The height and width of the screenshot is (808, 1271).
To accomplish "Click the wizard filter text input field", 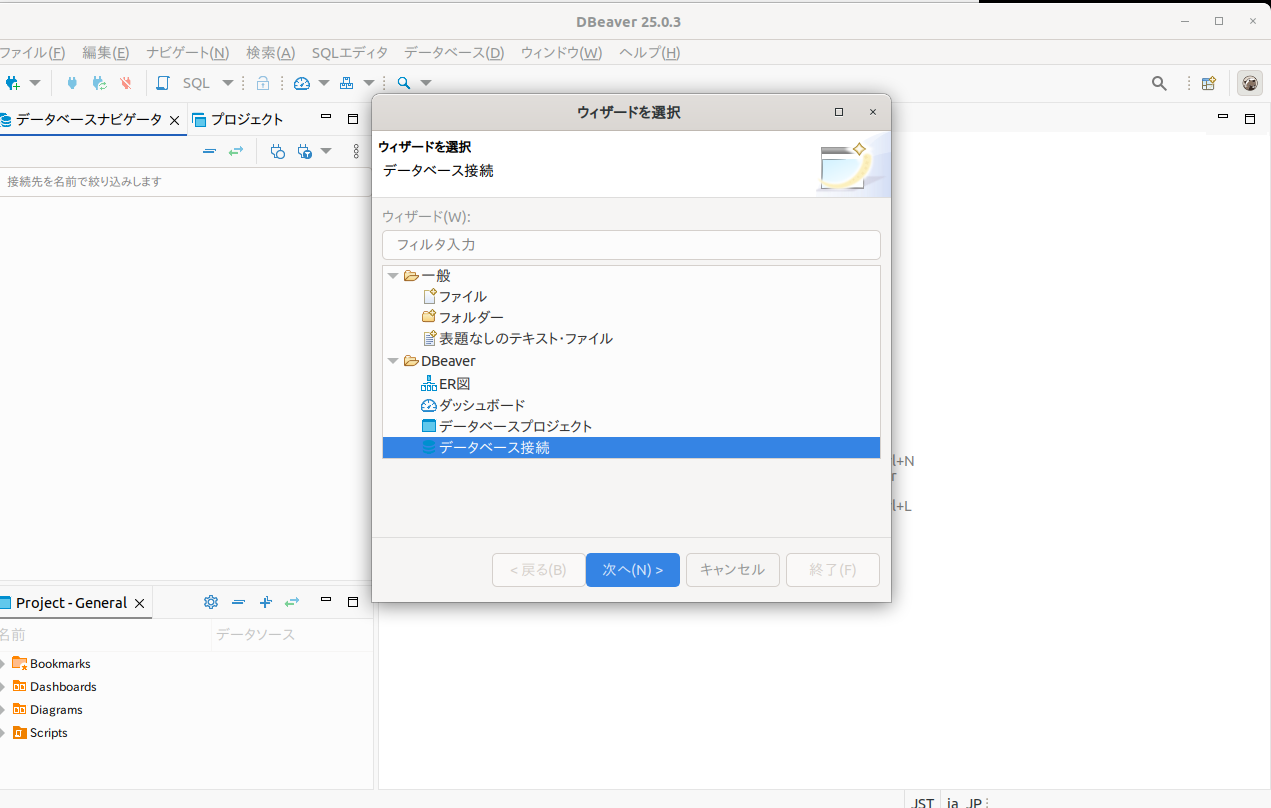I will click(x=631, y=245).
